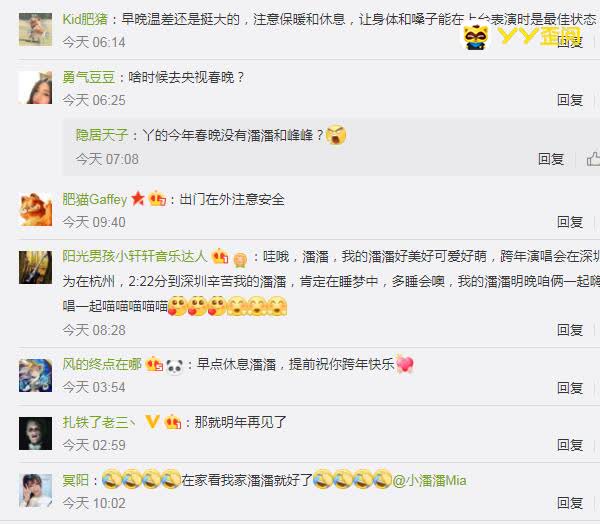Click the panda badge next to 风的终点在哪
Screen dimensions: 600x524
(x=174, y=366)
